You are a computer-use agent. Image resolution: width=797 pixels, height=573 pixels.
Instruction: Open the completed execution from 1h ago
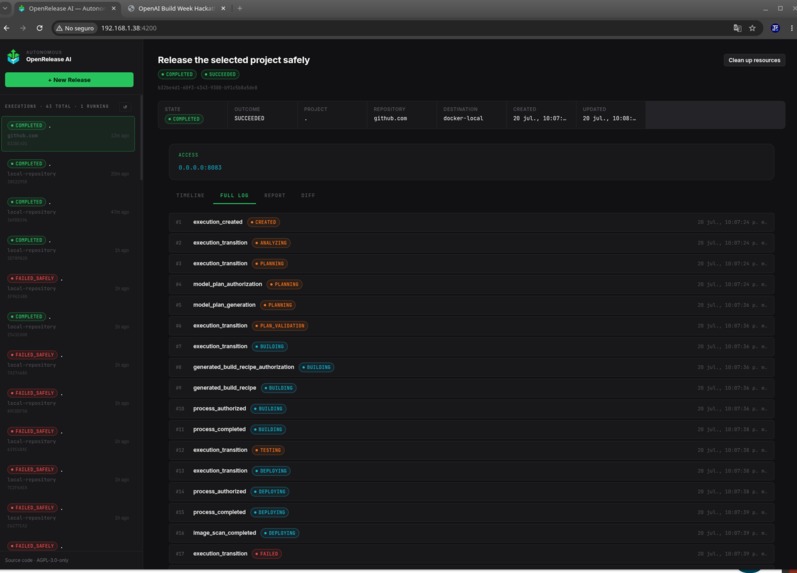pos(68,249)
